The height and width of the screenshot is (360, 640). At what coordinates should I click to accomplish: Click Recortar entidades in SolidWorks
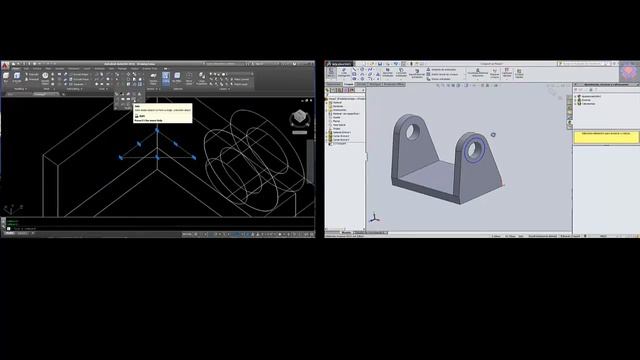(x=387, y=73)
